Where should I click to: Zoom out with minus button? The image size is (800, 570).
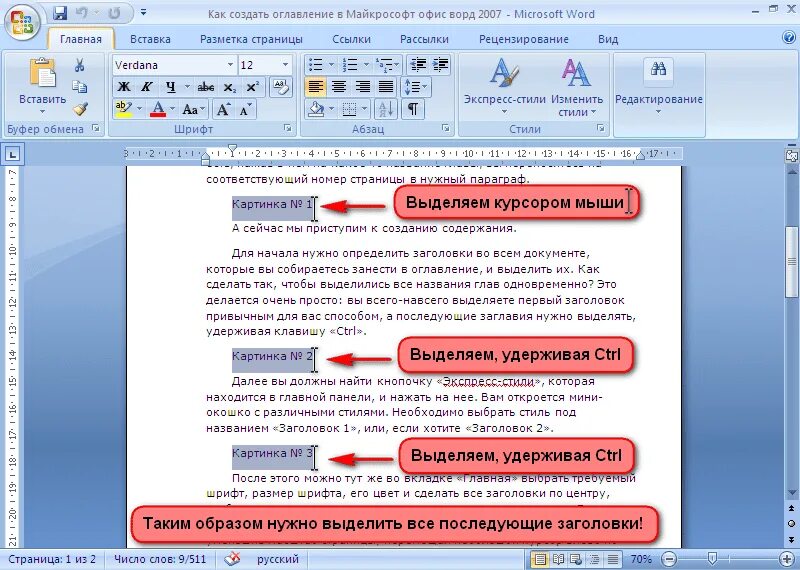(669, 559)
